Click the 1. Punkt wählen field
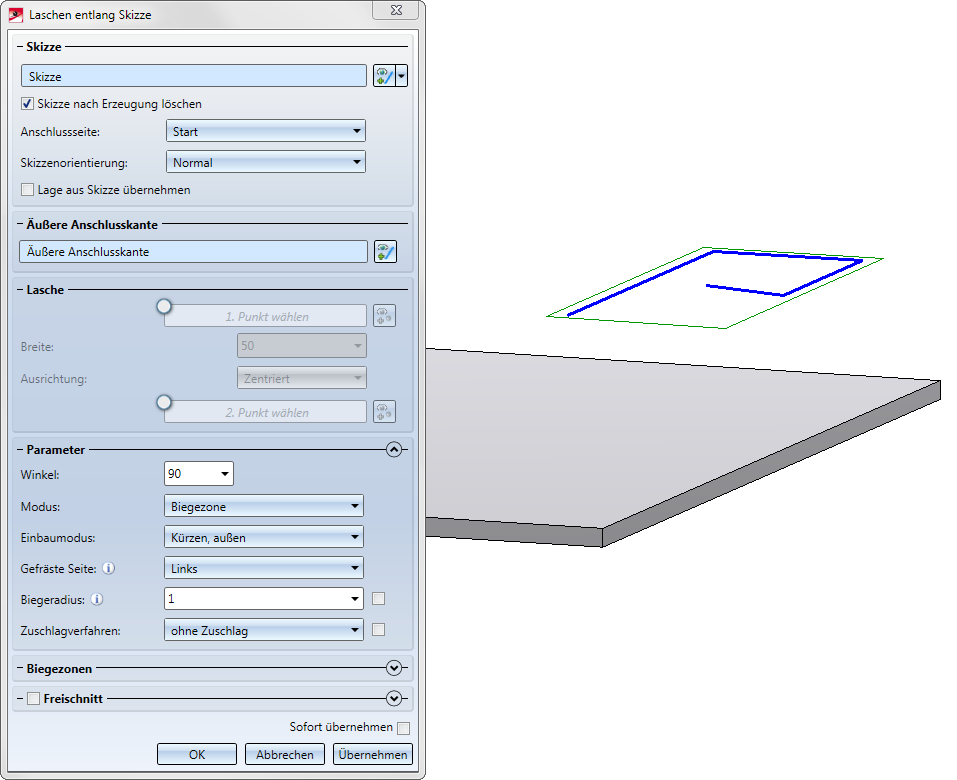 266,316
